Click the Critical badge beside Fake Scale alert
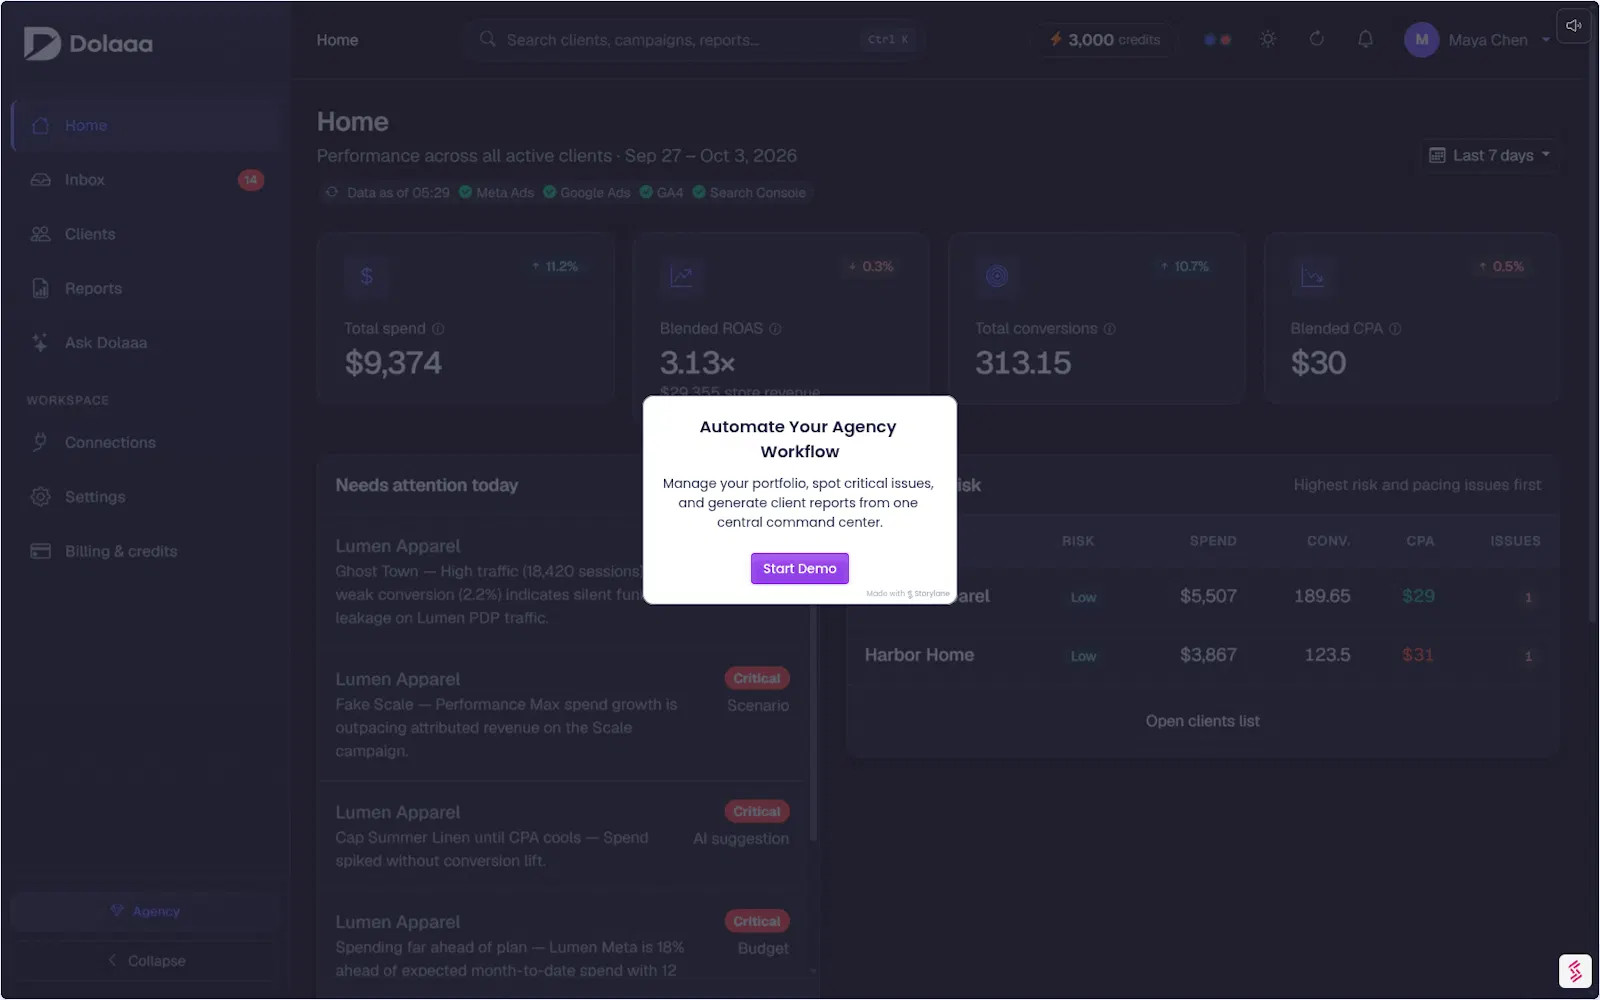This screenshot has width=1600, height=1000. [x=757, y=678]
